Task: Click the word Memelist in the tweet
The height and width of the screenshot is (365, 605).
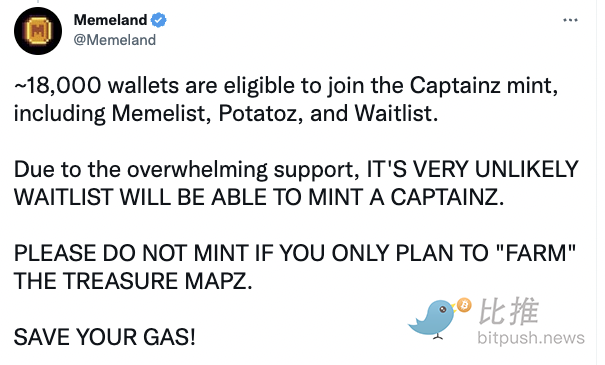Action: pos(161,113)
